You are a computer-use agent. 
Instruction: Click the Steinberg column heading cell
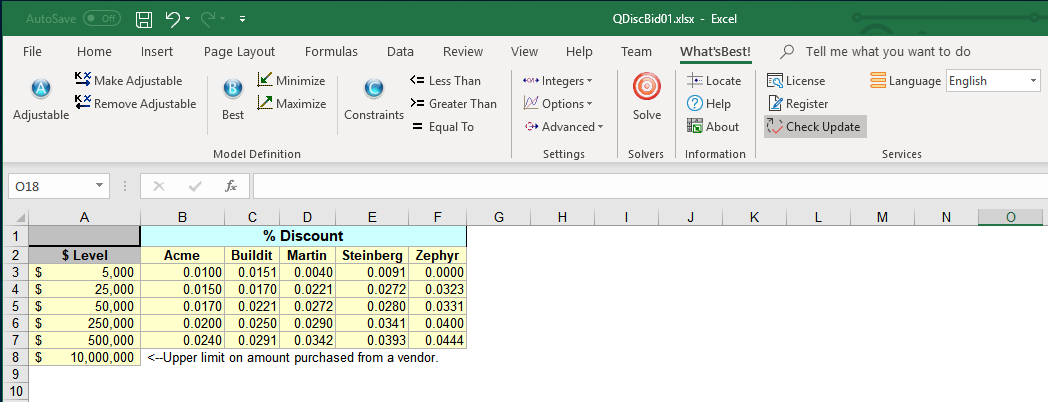372,255
